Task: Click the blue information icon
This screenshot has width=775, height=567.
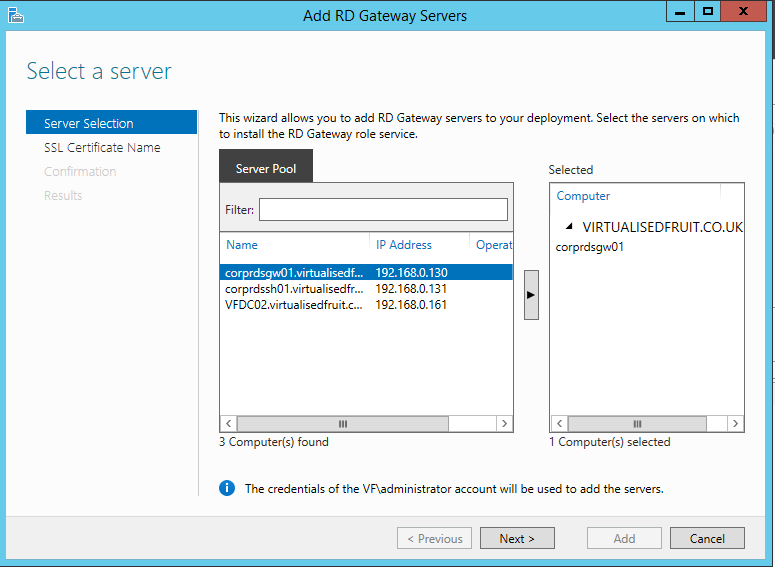Action: coord(227,488)
